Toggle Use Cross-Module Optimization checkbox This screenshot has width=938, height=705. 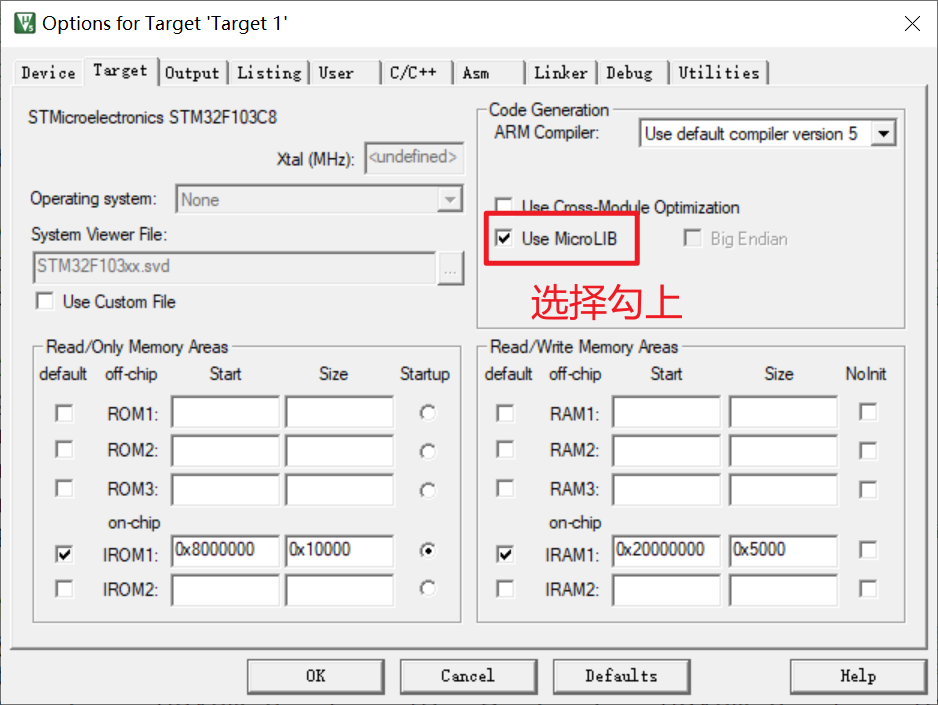click(504, 205)
